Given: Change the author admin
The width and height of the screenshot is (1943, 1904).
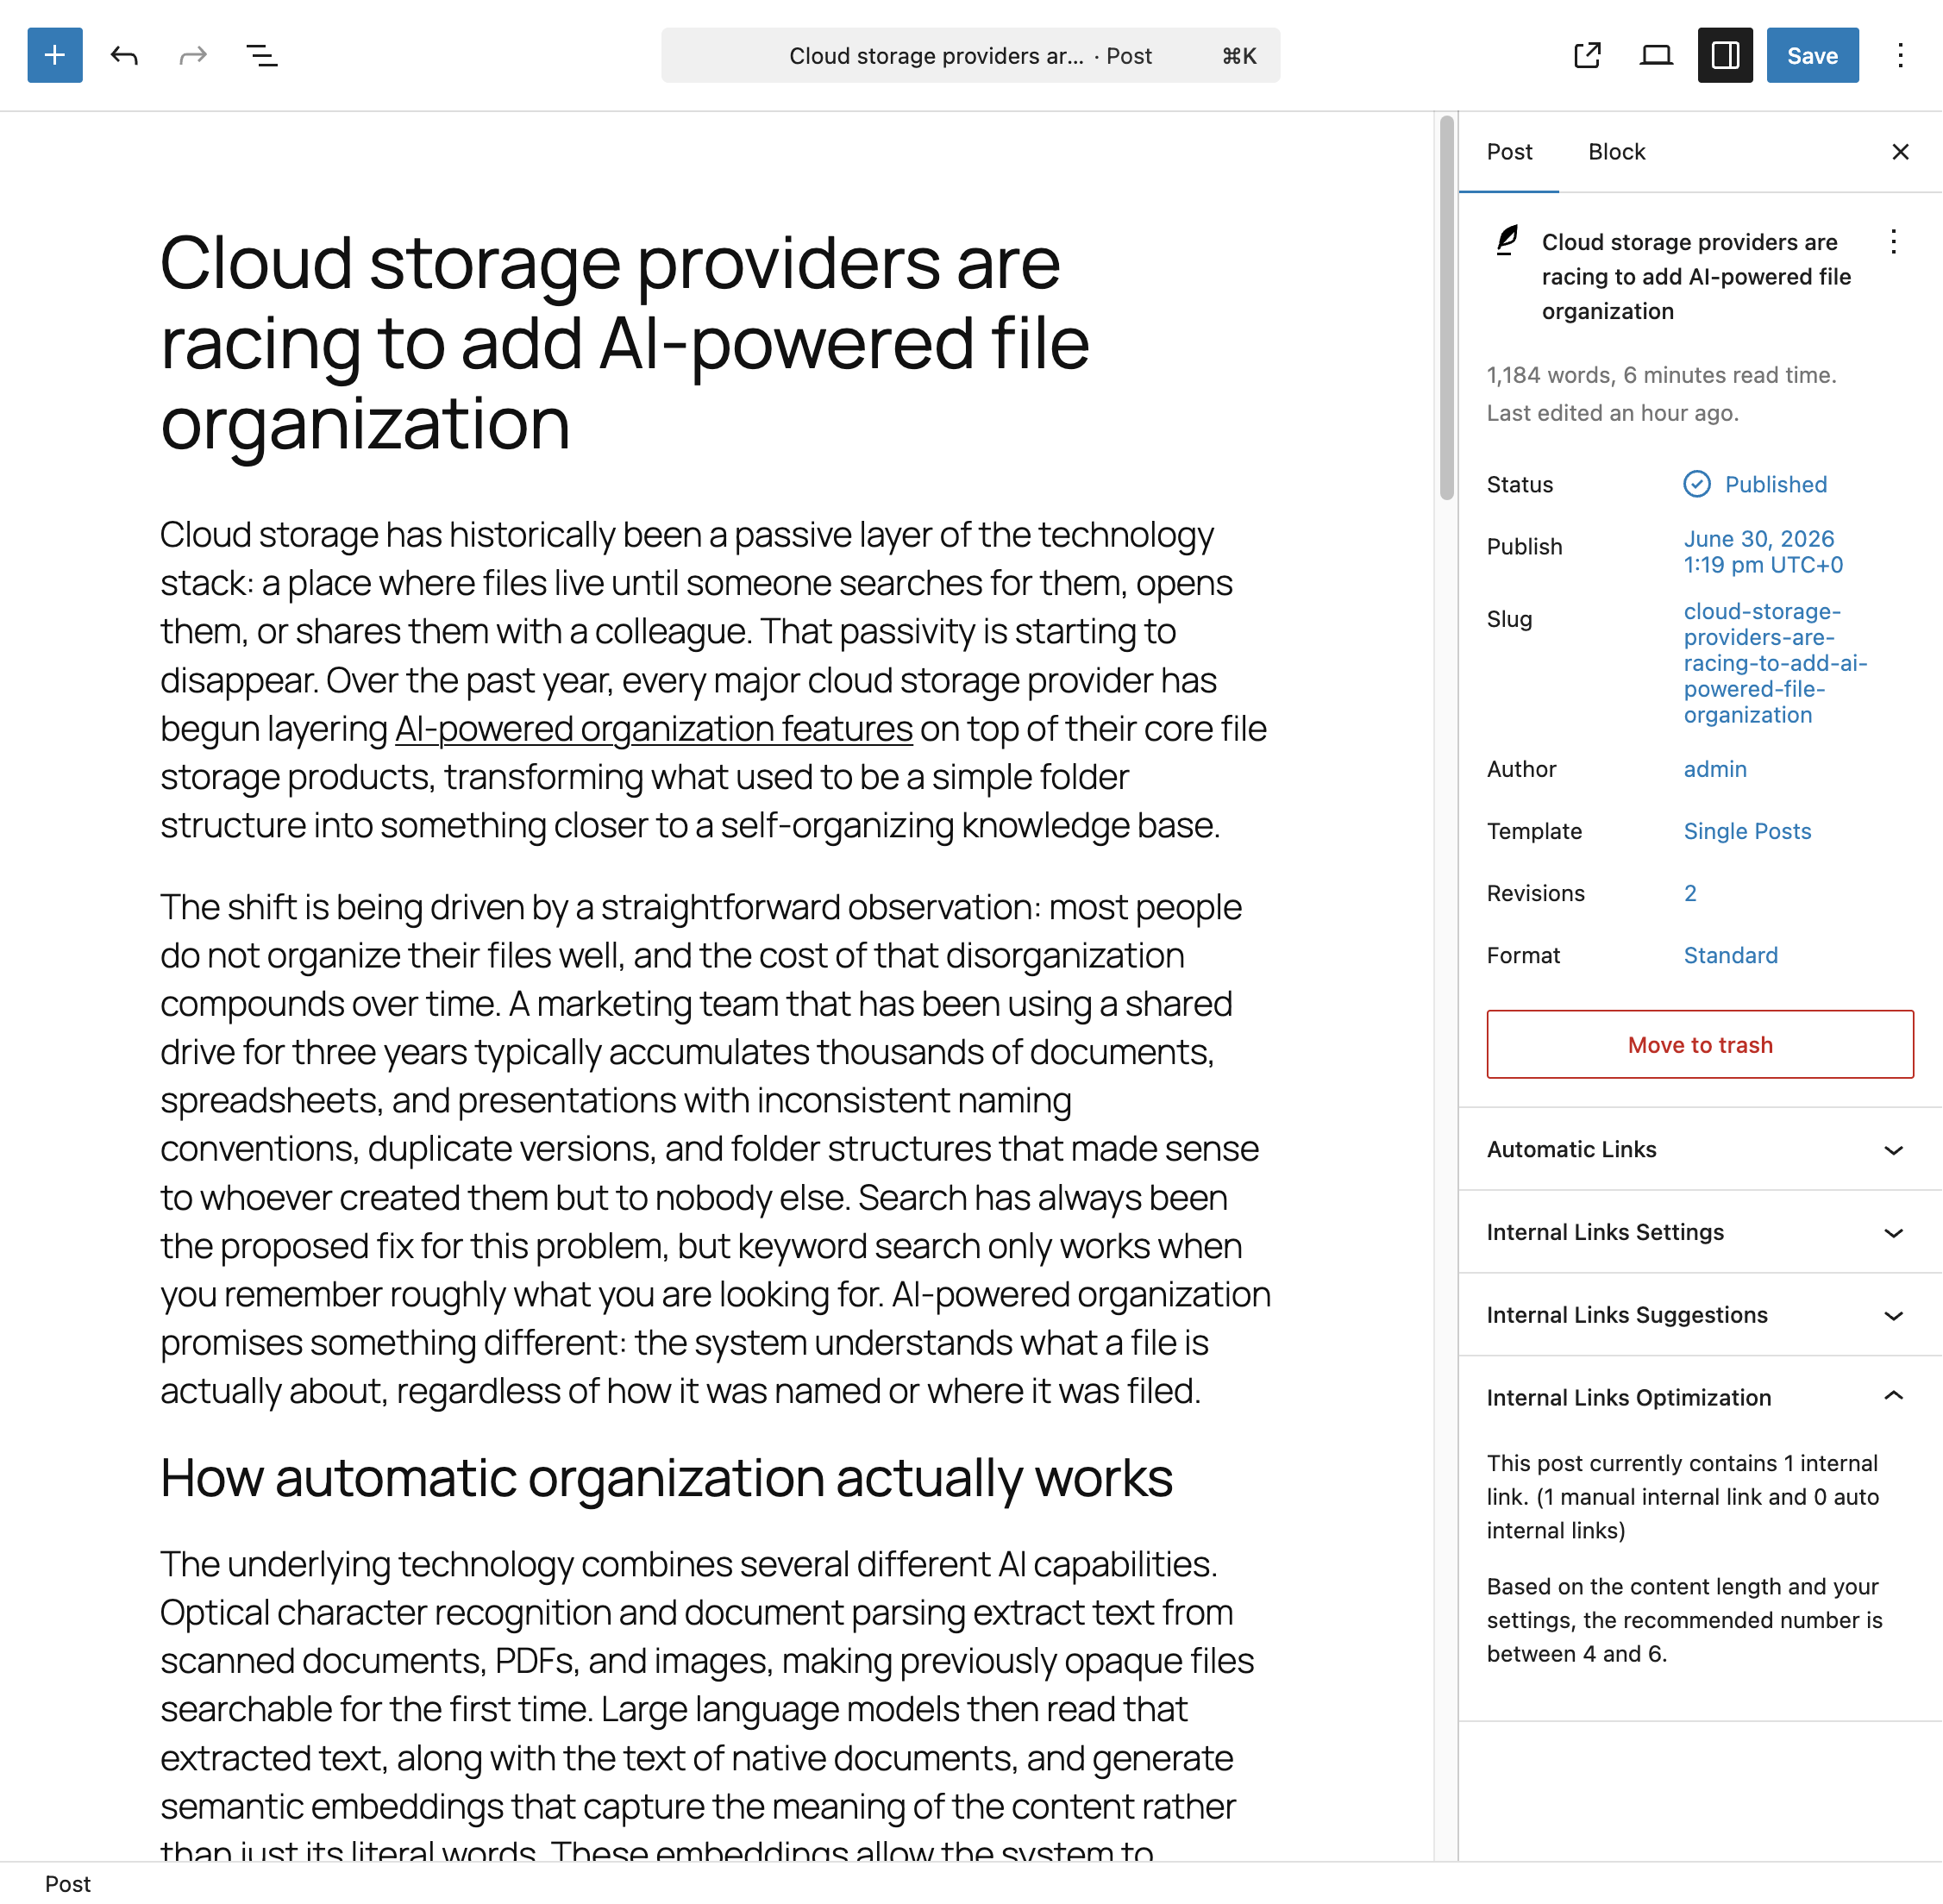Looking at the screenshot, I should [x=1716, y=770].
